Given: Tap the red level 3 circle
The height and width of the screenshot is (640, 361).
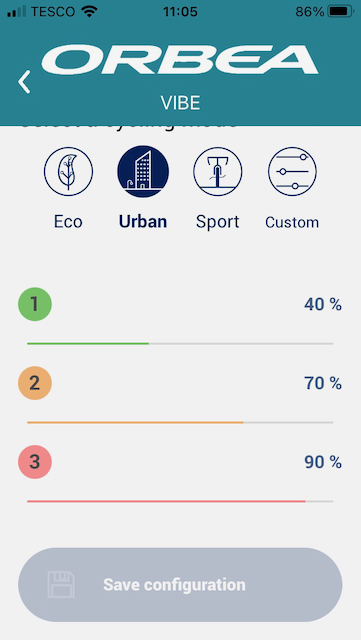Looking at the screenshot, I should [35, 462].
